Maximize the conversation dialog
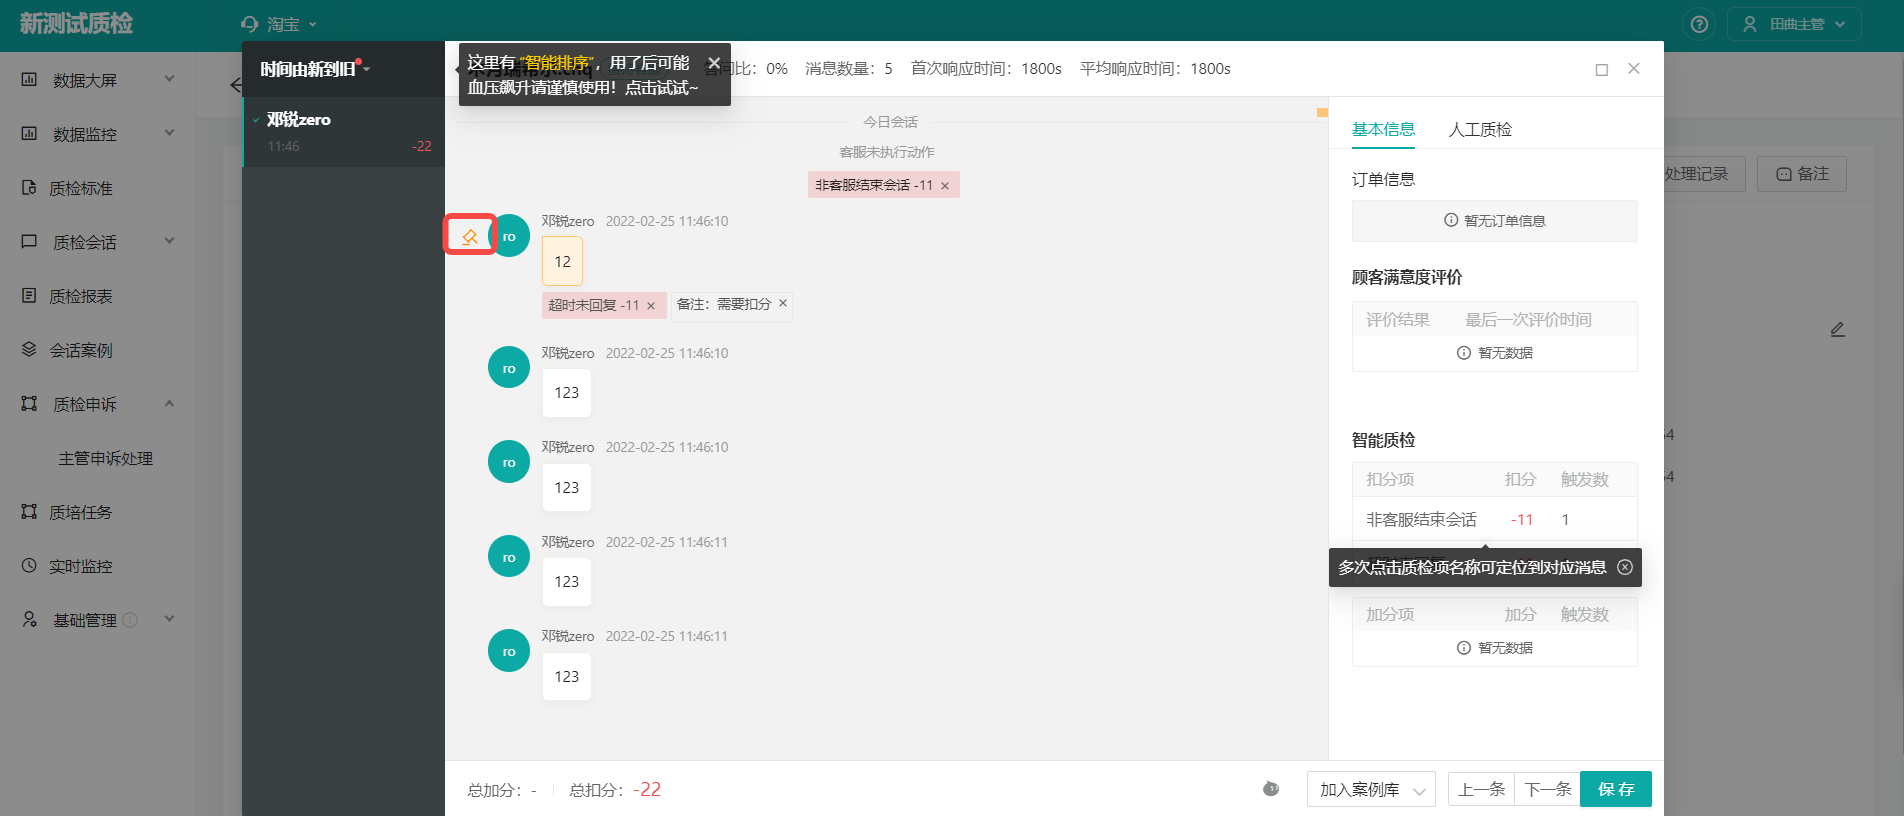This screenshot has width=1904, height=816. (1601, 69)
